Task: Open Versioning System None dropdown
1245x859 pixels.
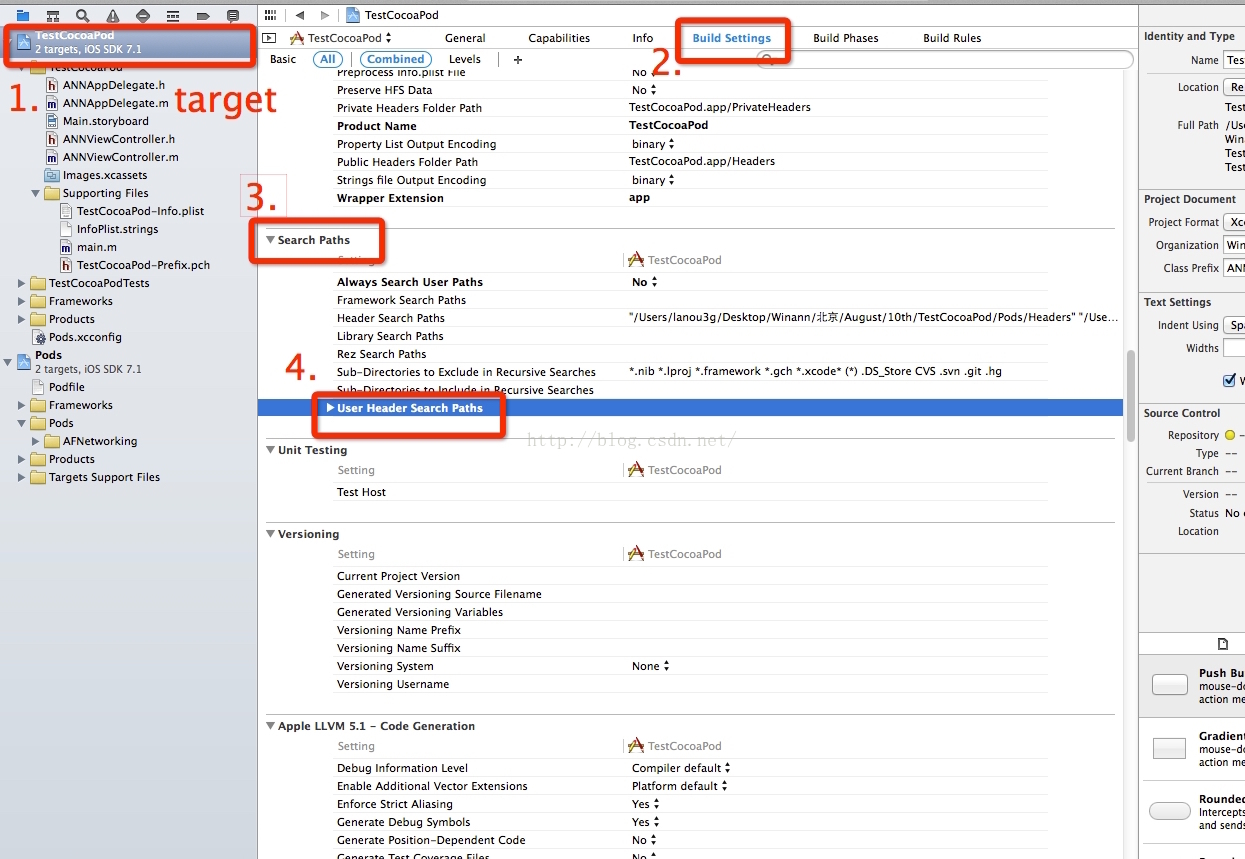Action: [x=651, y=666]
